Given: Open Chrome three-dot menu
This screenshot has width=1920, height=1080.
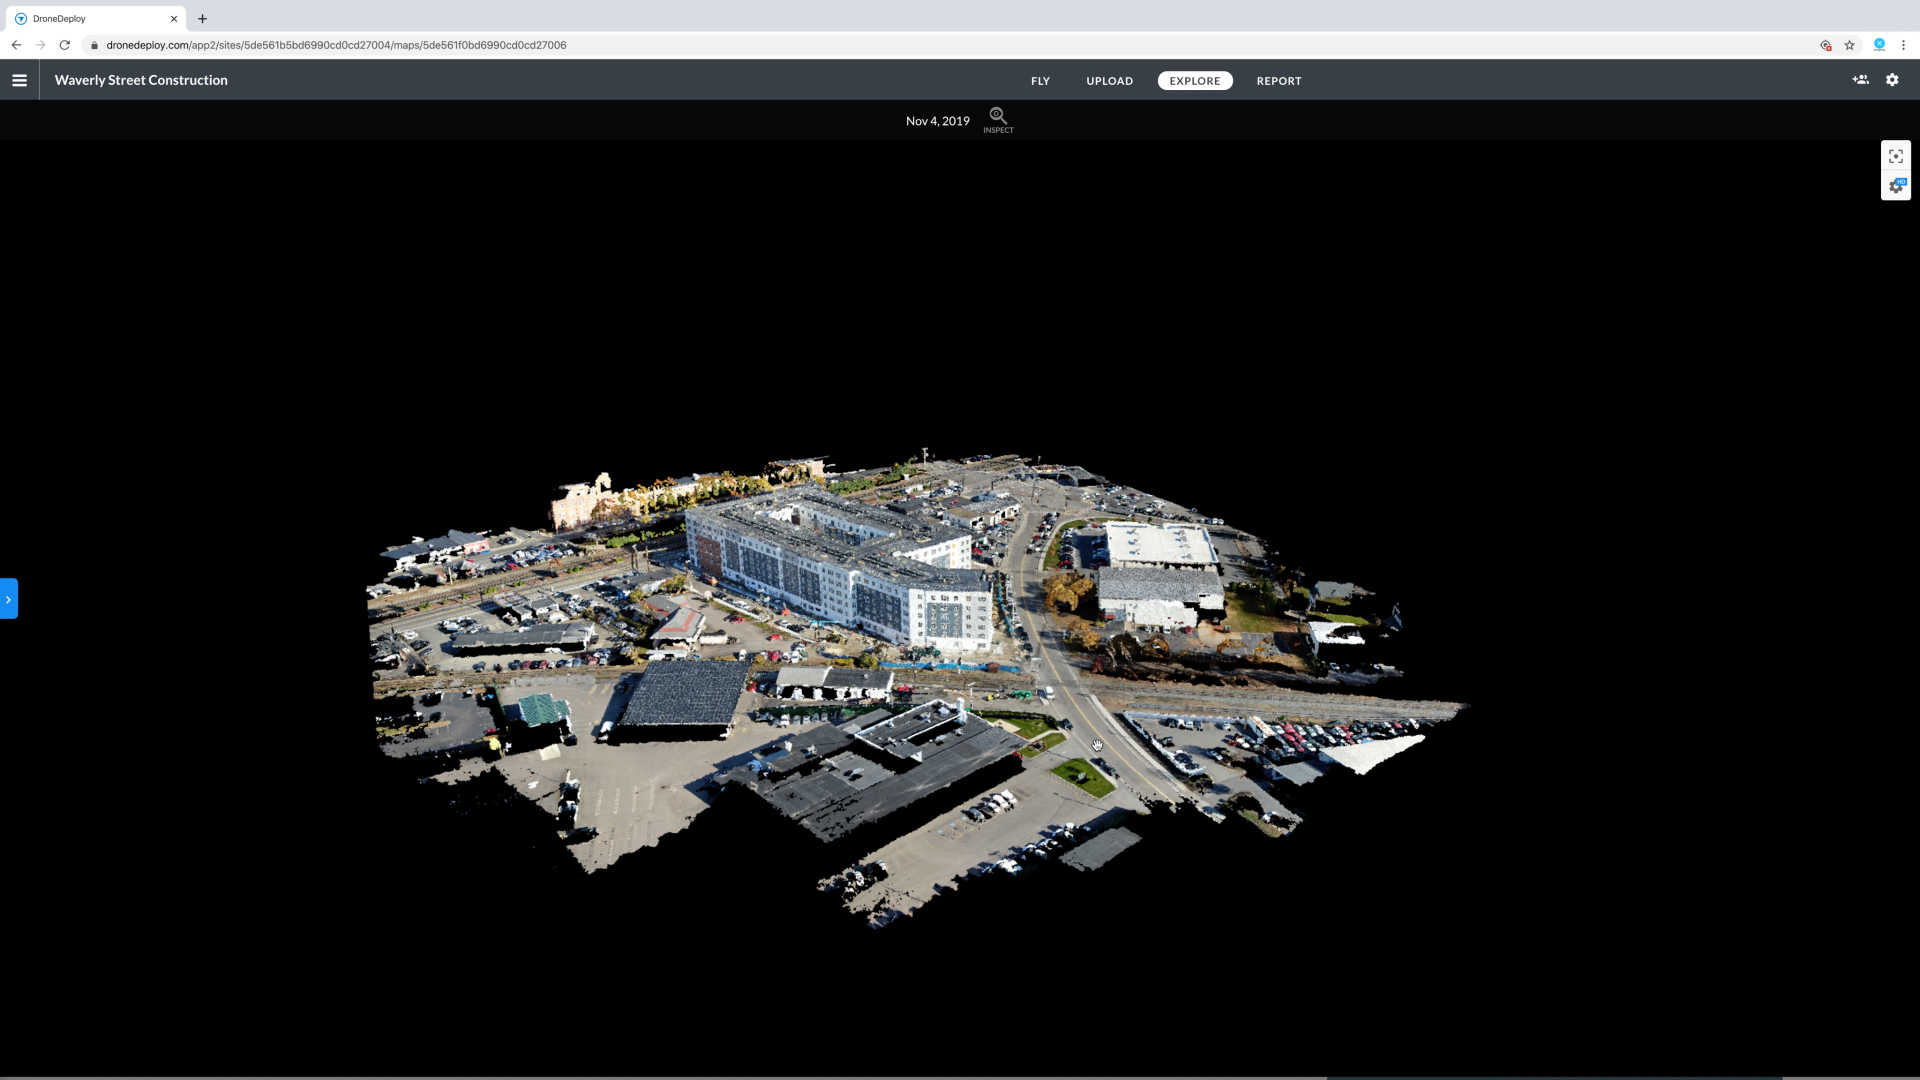Looking at the screenshot, I should click(1904, 45).
